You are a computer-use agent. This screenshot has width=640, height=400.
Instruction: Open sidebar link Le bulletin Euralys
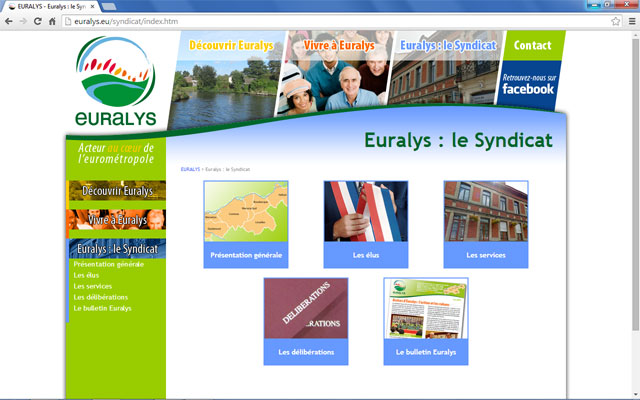[x=102, y=308]
